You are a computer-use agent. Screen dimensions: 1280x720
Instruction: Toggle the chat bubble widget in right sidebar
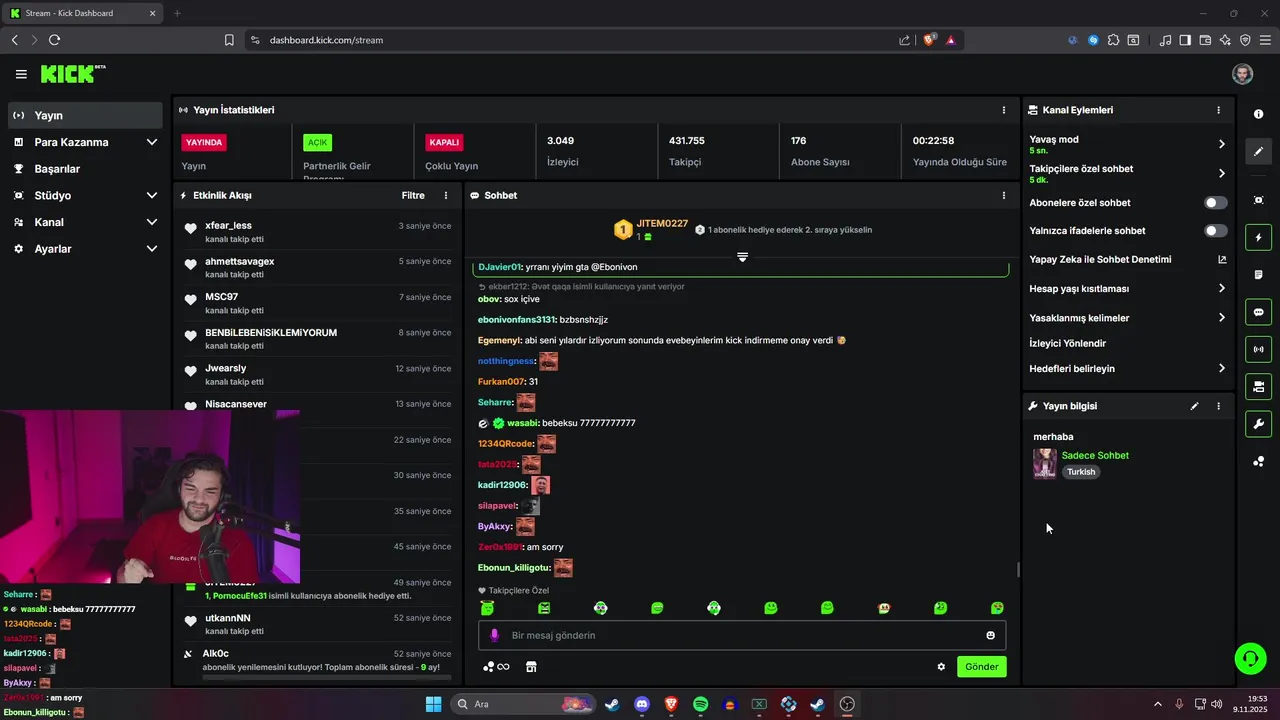coord(1258,312)
